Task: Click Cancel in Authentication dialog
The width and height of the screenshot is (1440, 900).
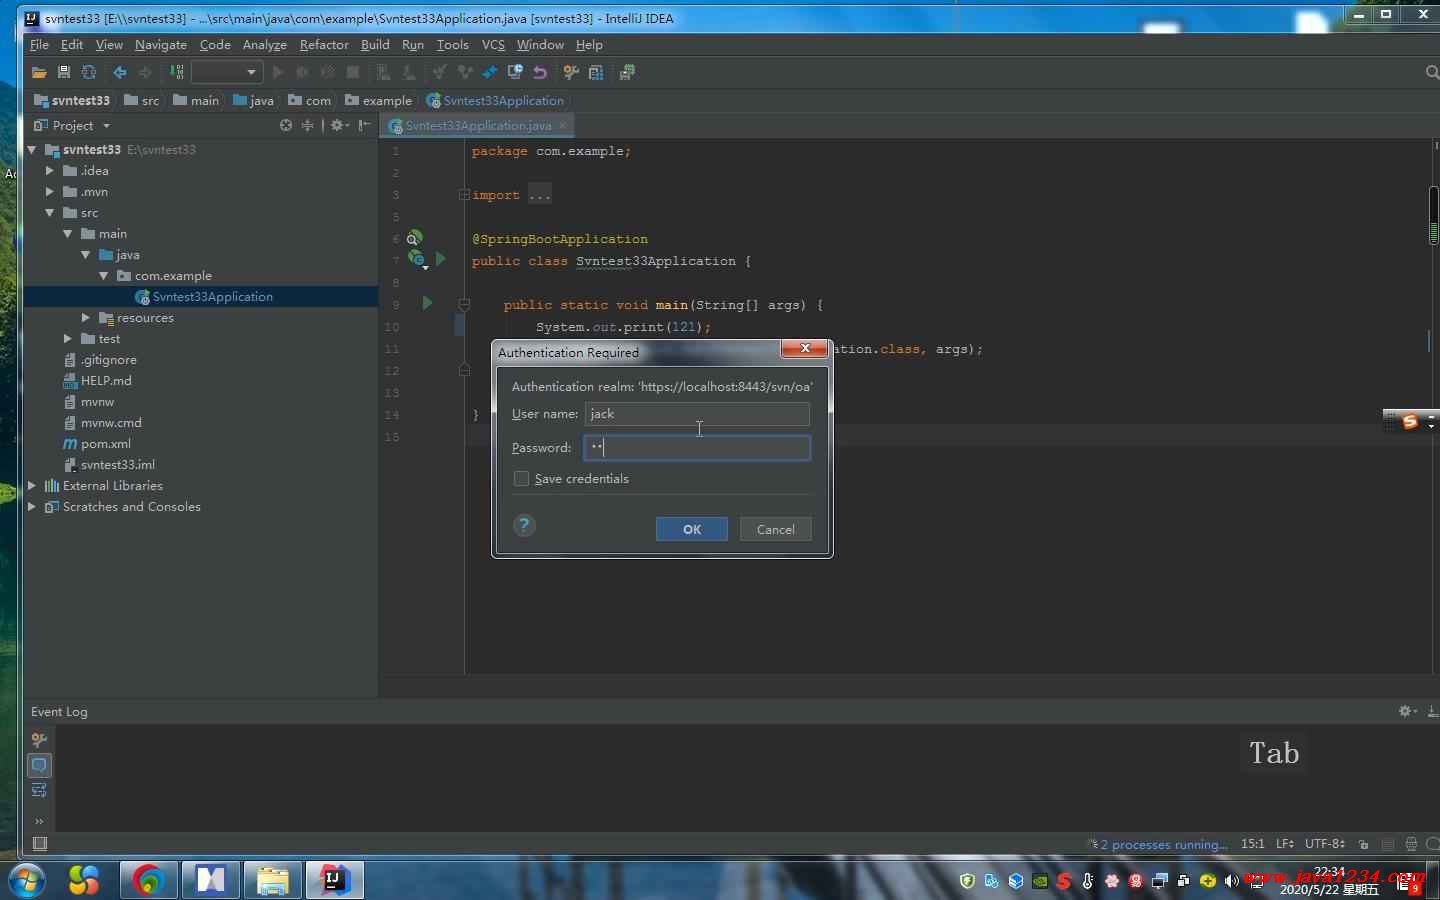Action: coord(776,529)
